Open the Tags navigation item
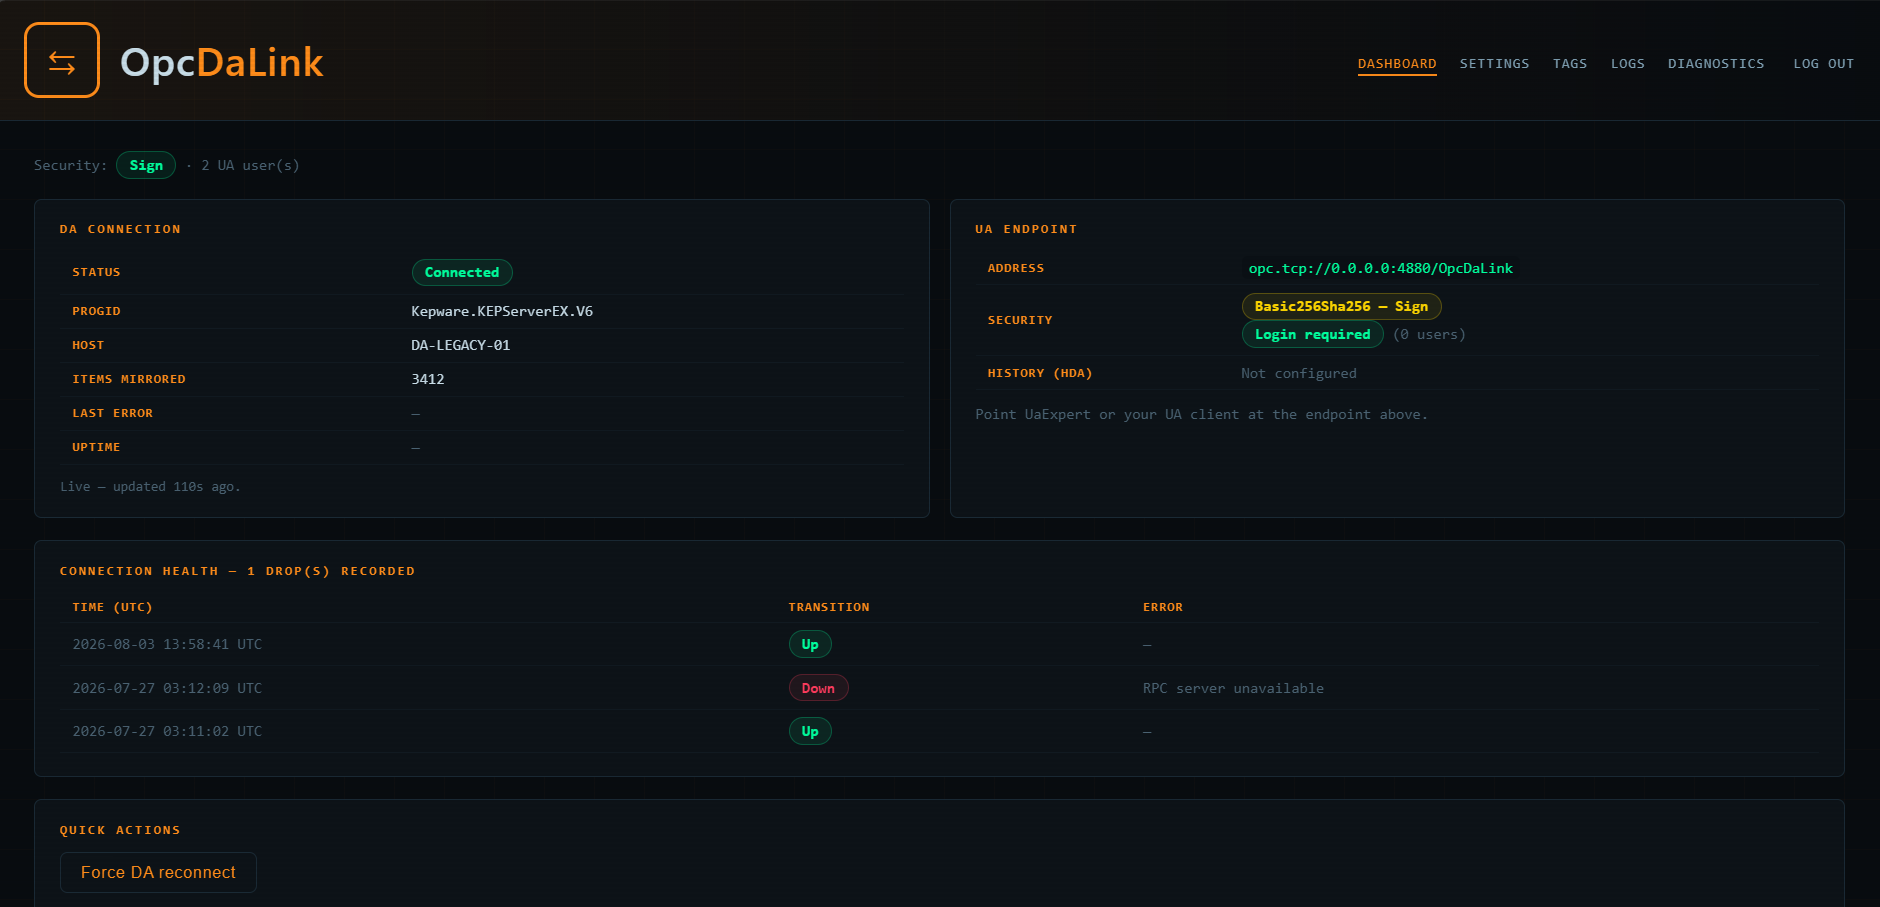The height and width of the screenshot is (907, 1880). pyautogui.click(x=1570, y=64)
